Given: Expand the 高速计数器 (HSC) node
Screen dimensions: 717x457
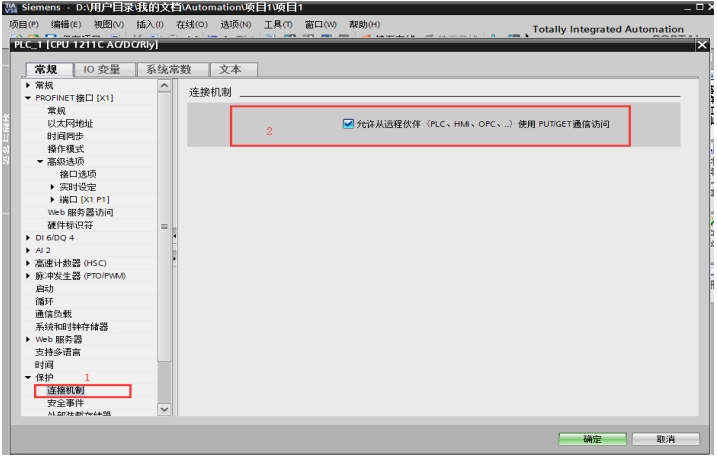Looking at the screenshot, I should (28, 263).
